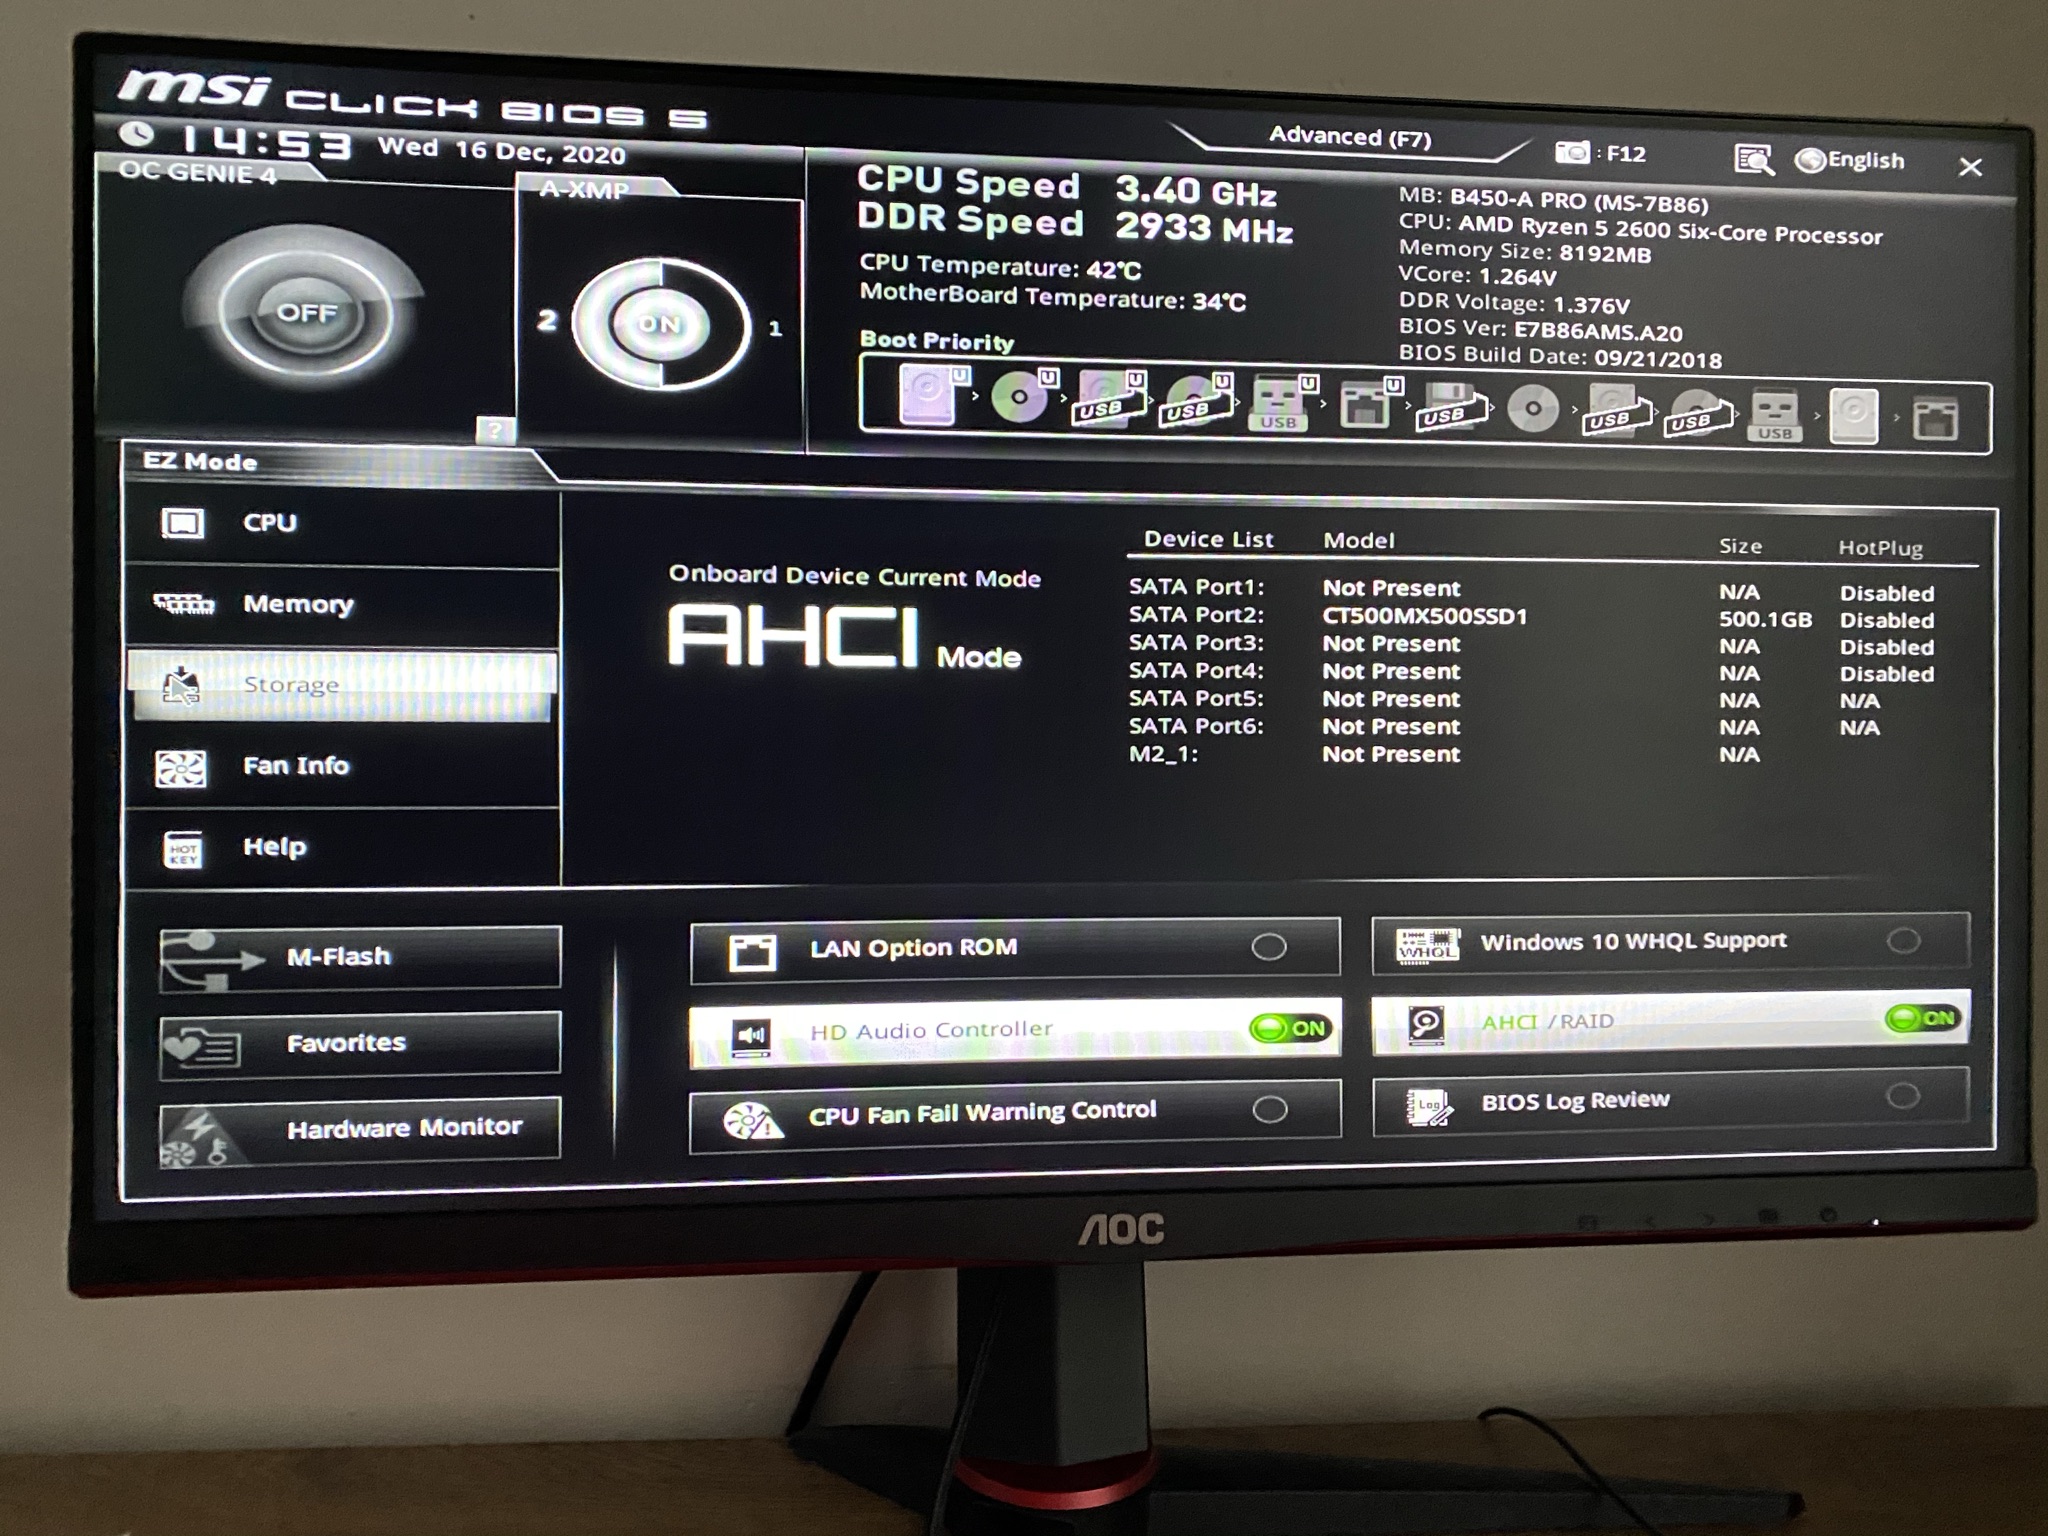The height and width of the screenshot is (1536, 2048).
Task: Switch to Advanced (F7) mode
Action: (x=1349, y=137)
